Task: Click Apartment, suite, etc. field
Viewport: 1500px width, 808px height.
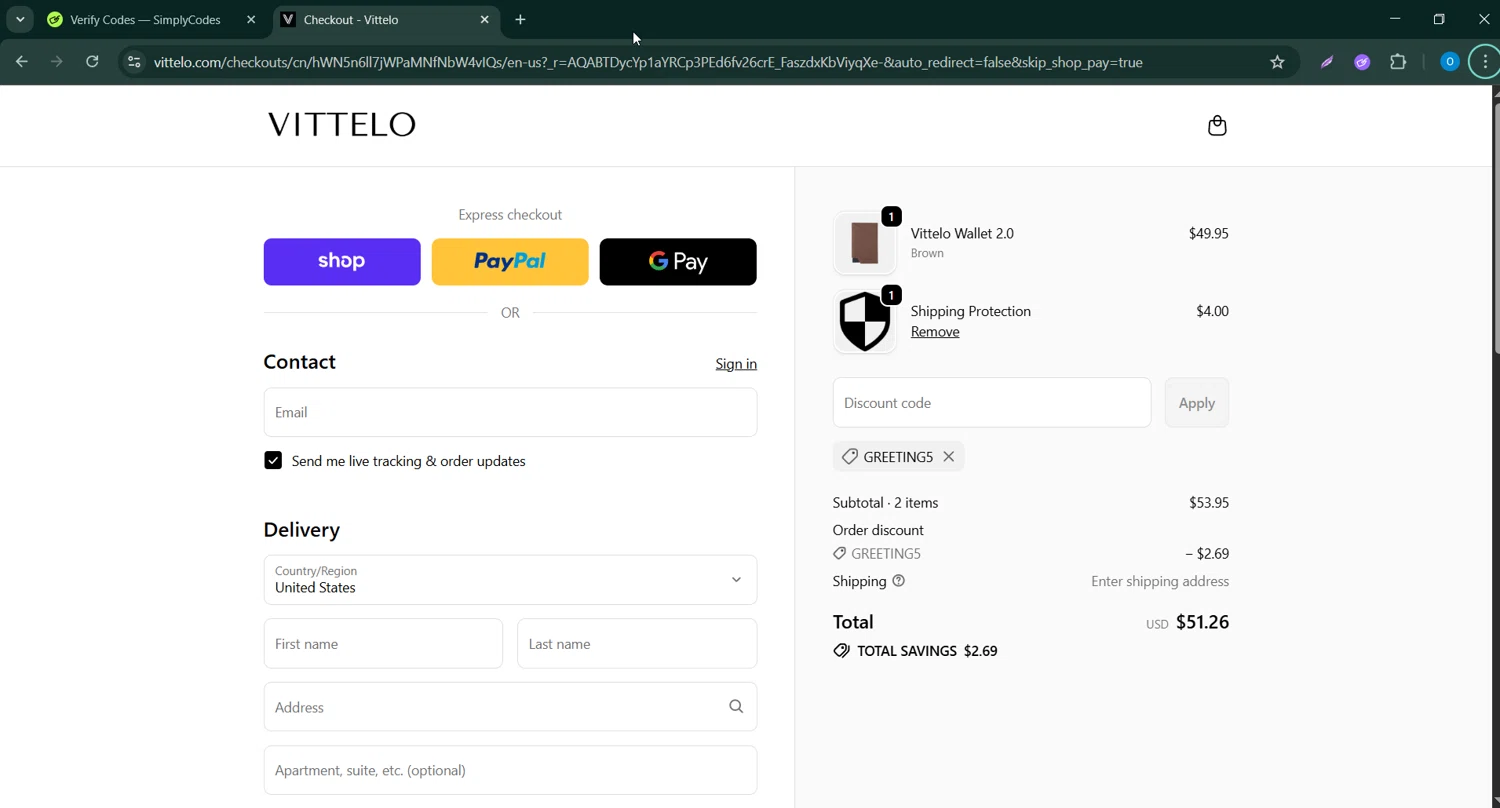Action: click(x=510, y=770)
